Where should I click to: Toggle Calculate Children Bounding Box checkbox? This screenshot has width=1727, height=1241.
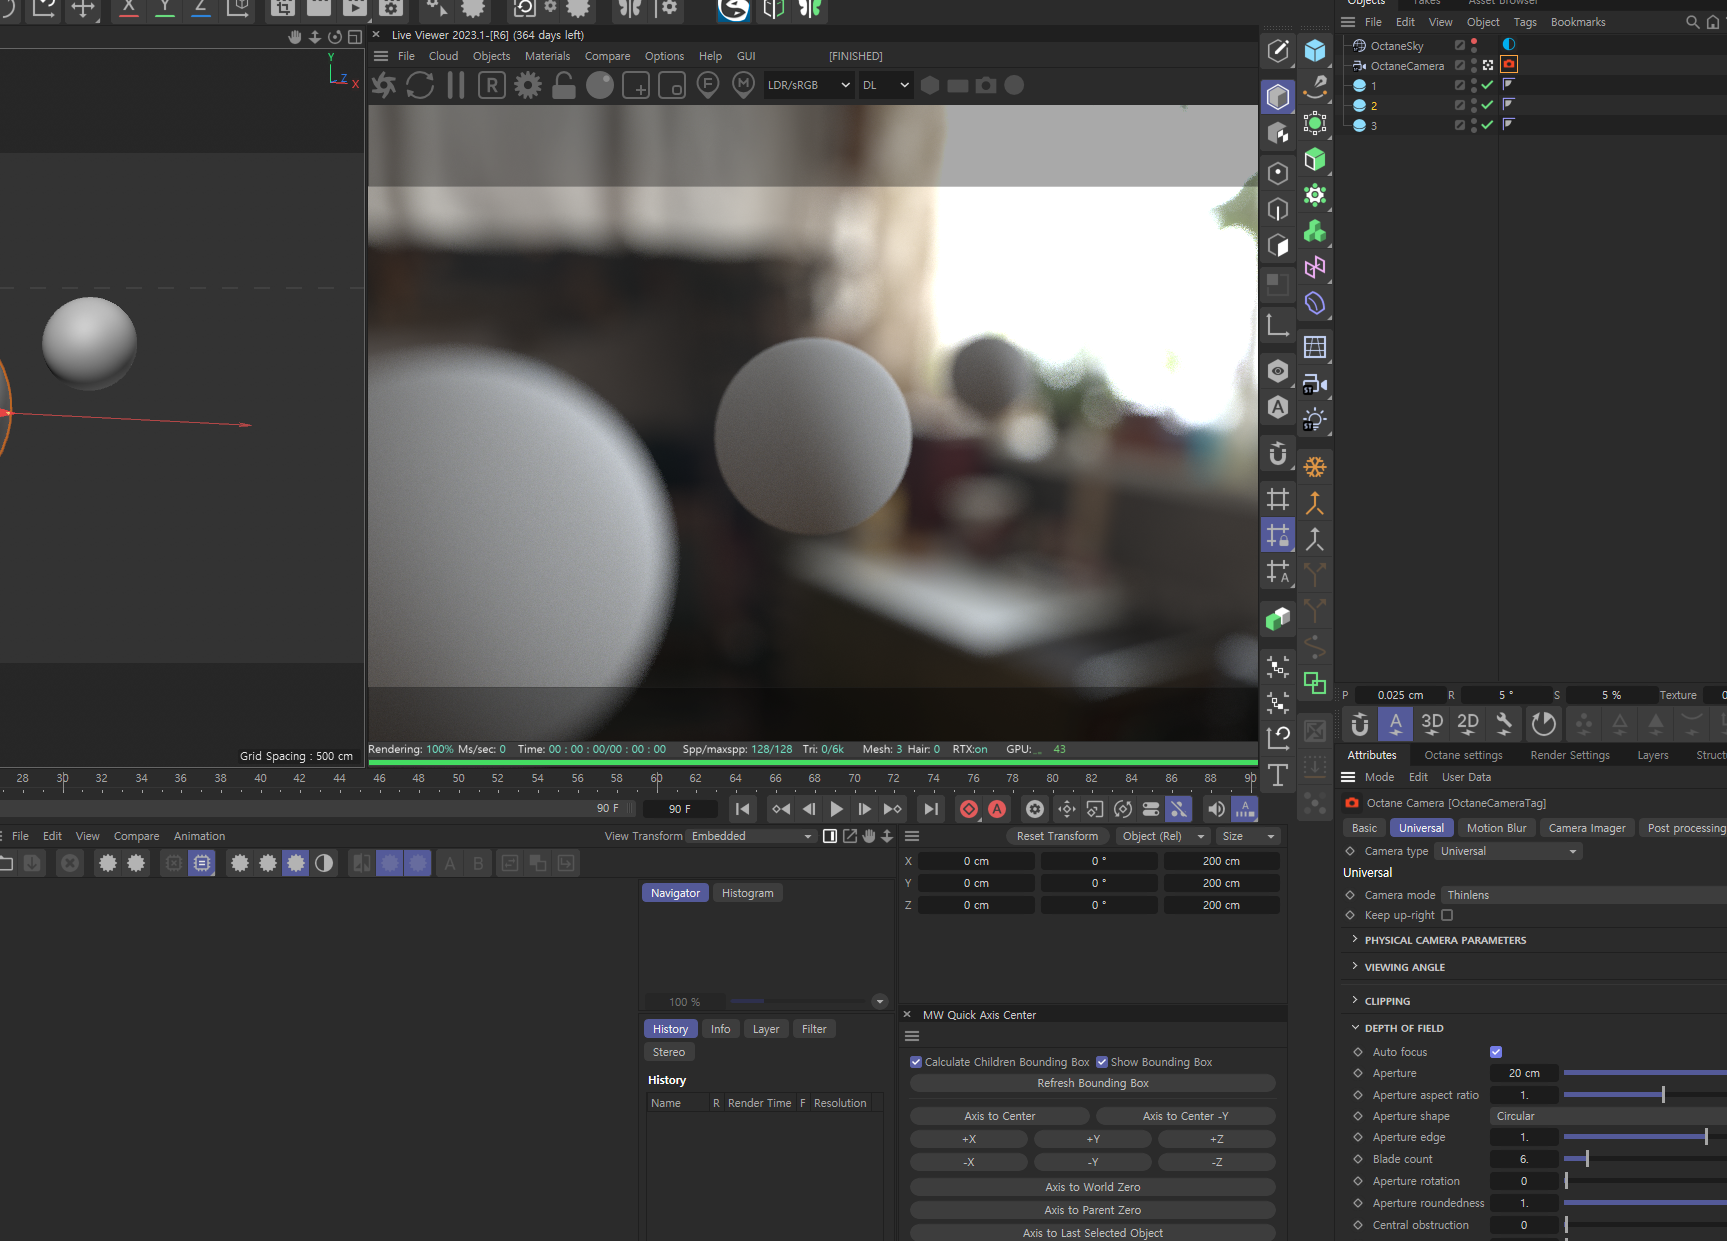tap(916, 1062)
